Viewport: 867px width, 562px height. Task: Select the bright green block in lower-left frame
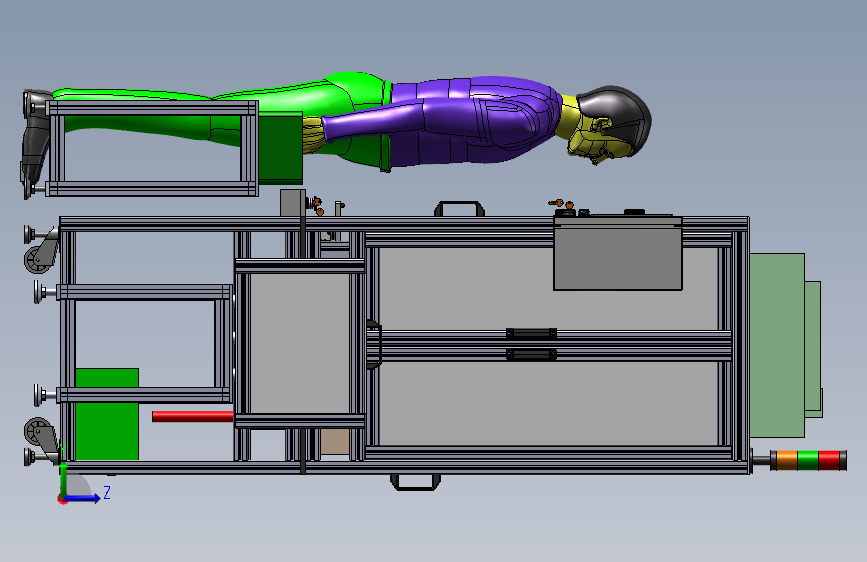click(x=107, y=414)
